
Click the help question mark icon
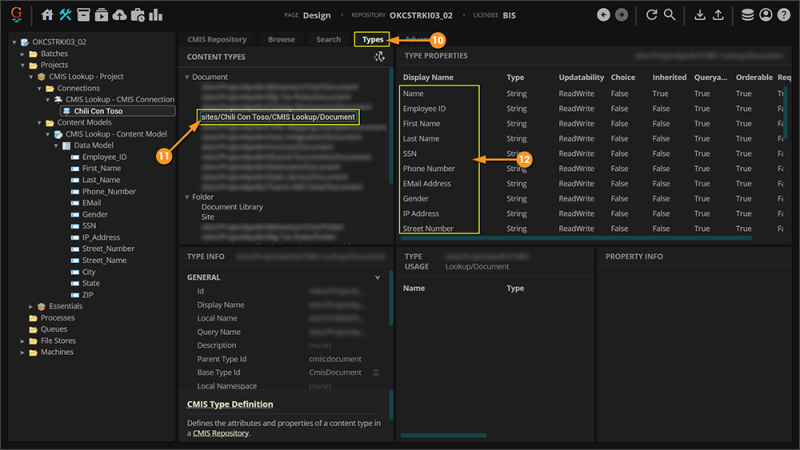click(x=784, y=15)
